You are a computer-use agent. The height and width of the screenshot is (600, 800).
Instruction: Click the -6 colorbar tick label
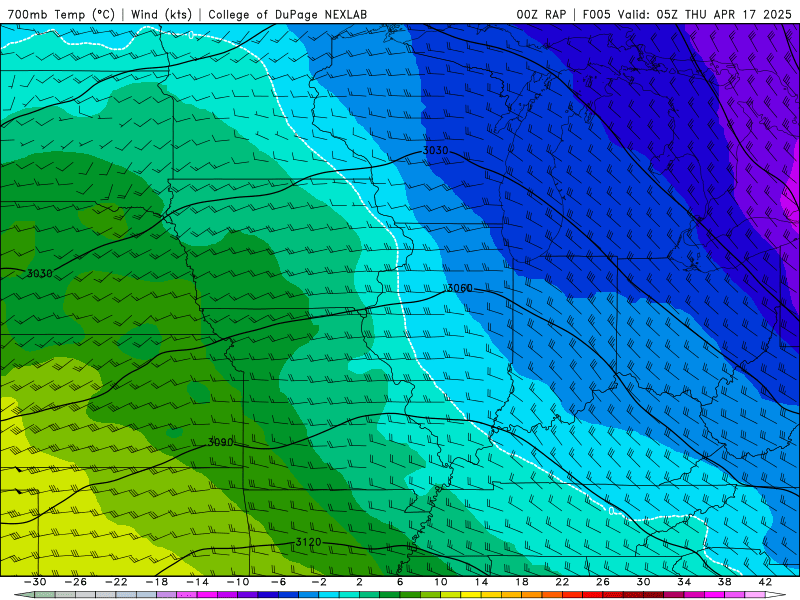tap(279, 582)
